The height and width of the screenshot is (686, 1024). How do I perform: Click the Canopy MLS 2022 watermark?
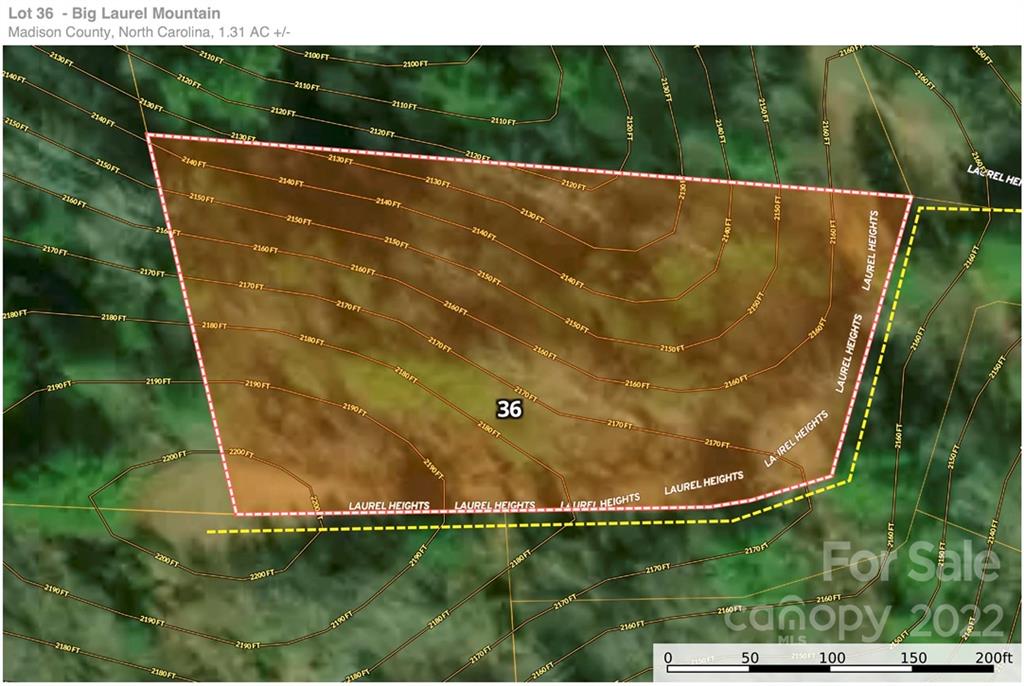(x=862, y=620)
